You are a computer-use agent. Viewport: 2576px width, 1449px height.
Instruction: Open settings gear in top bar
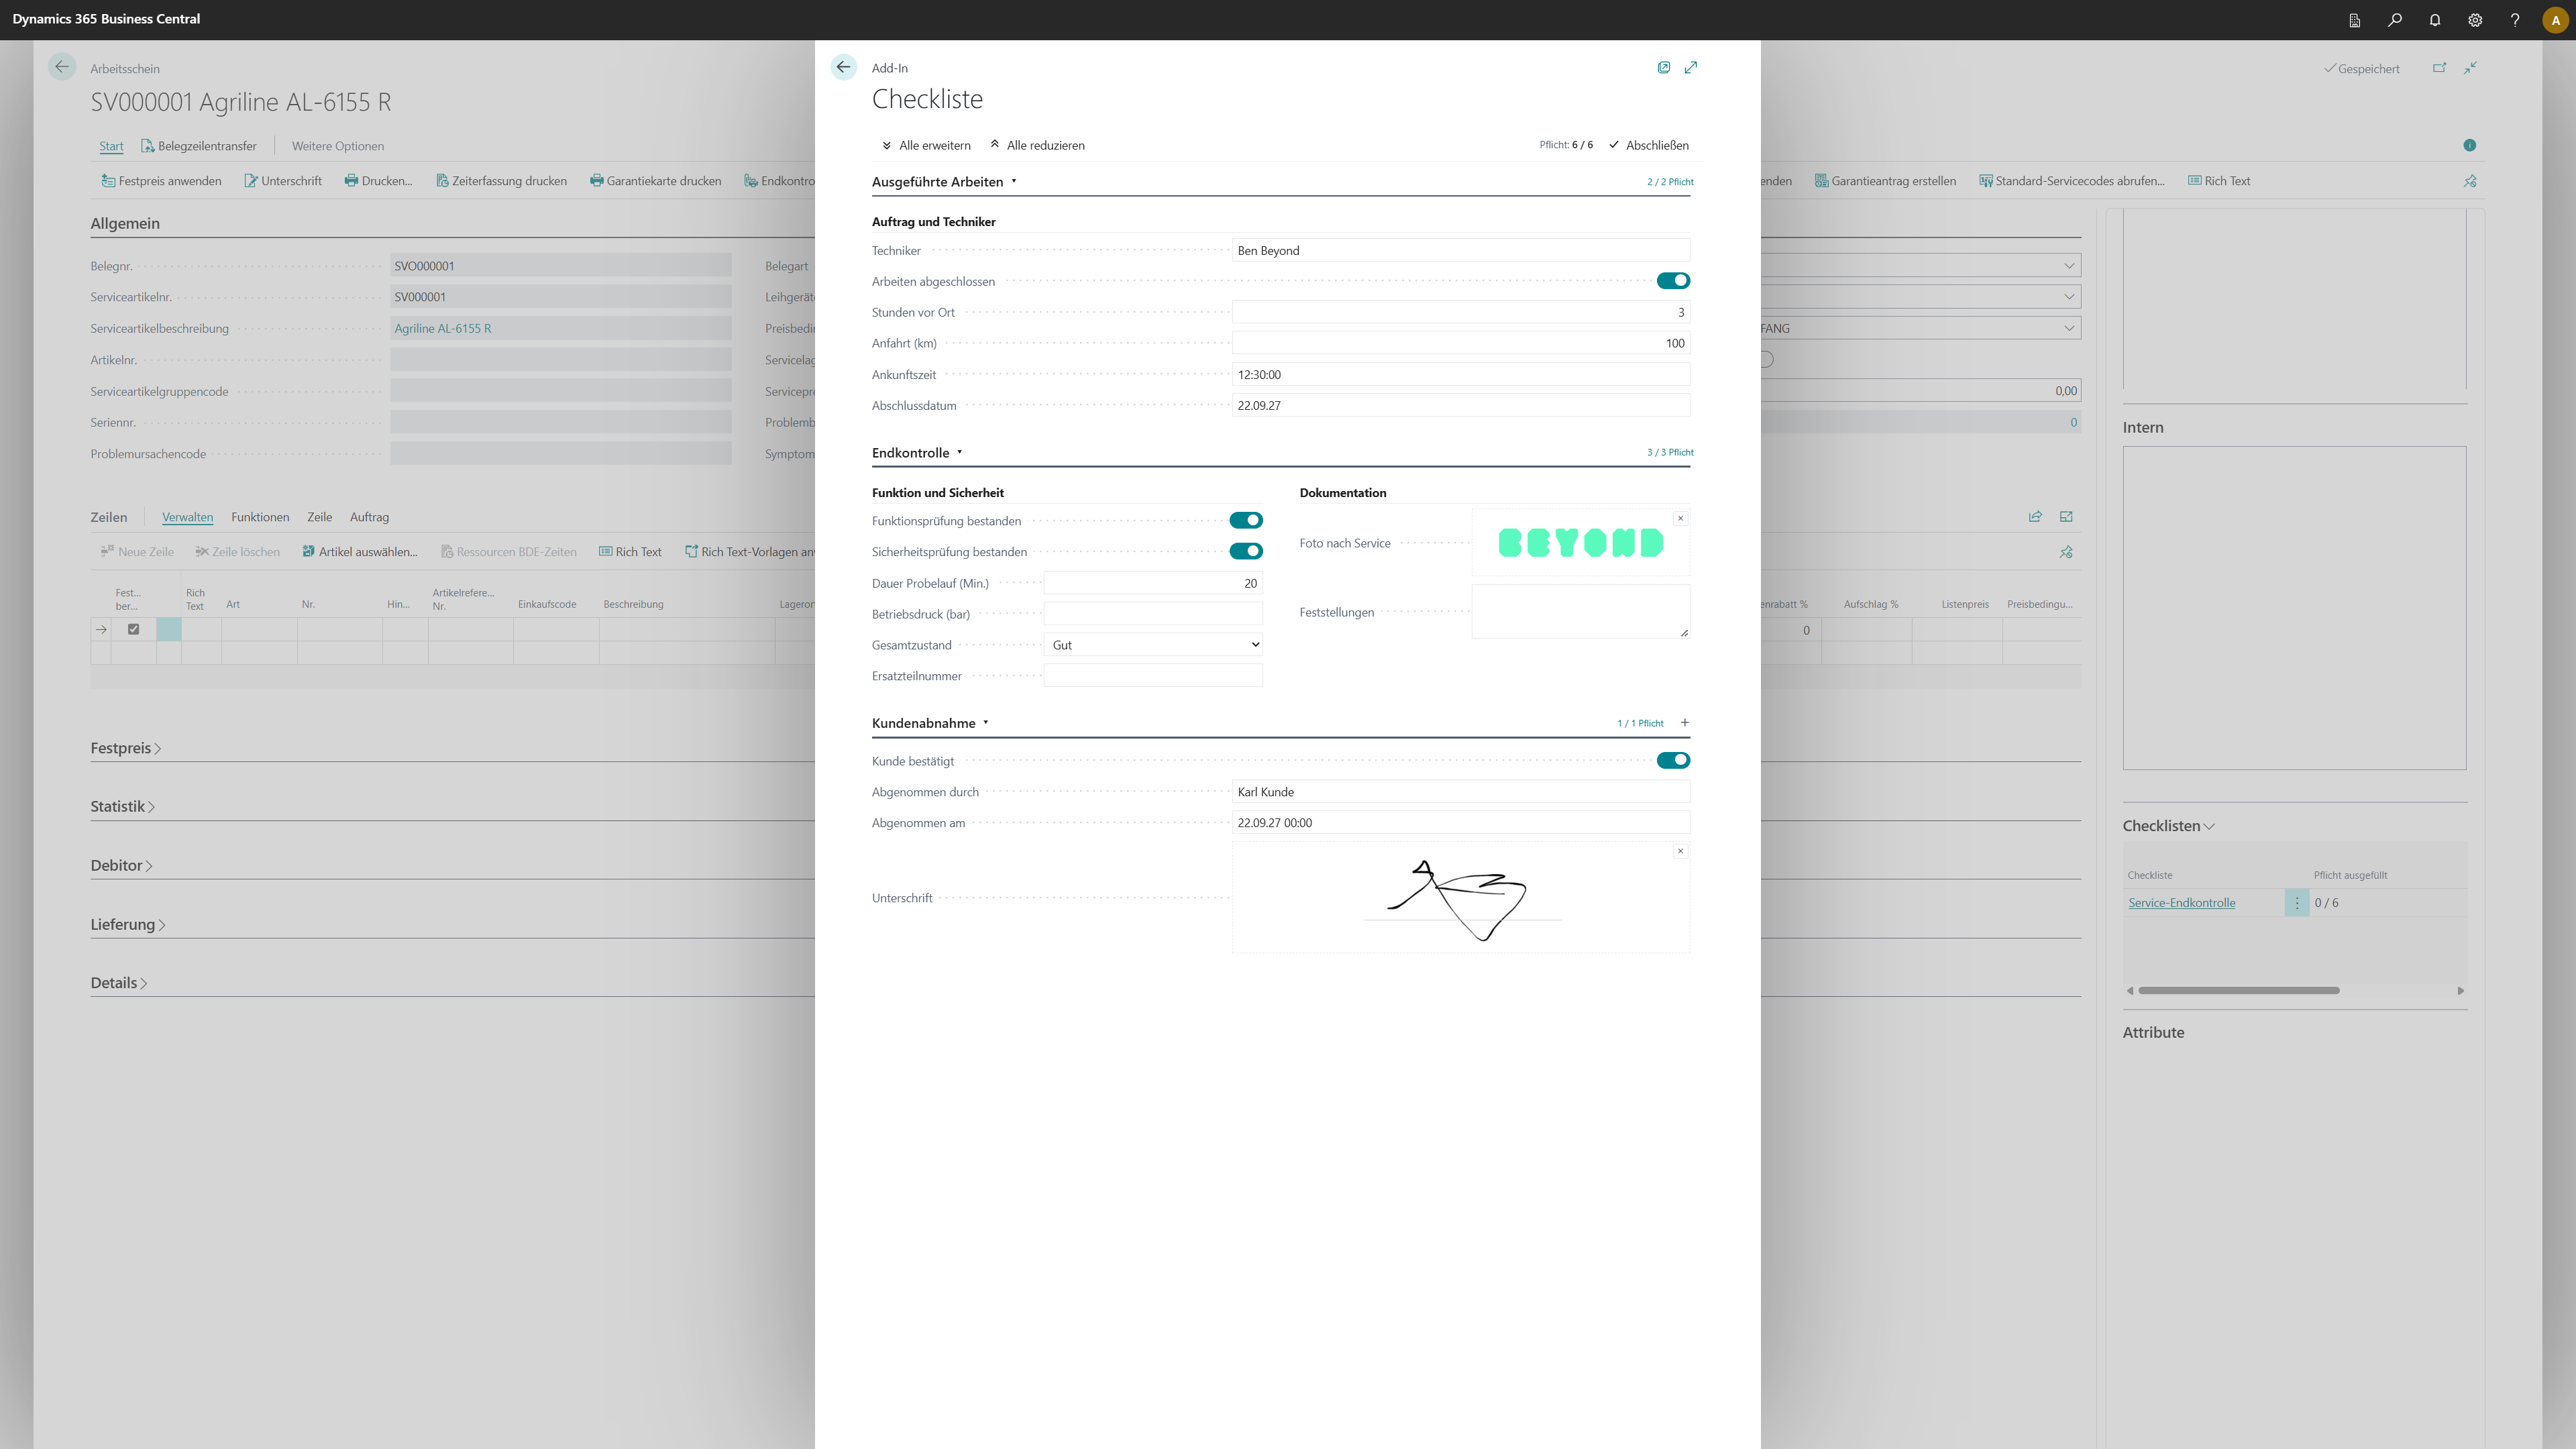pyautogui.click(x=2474, y=20)
